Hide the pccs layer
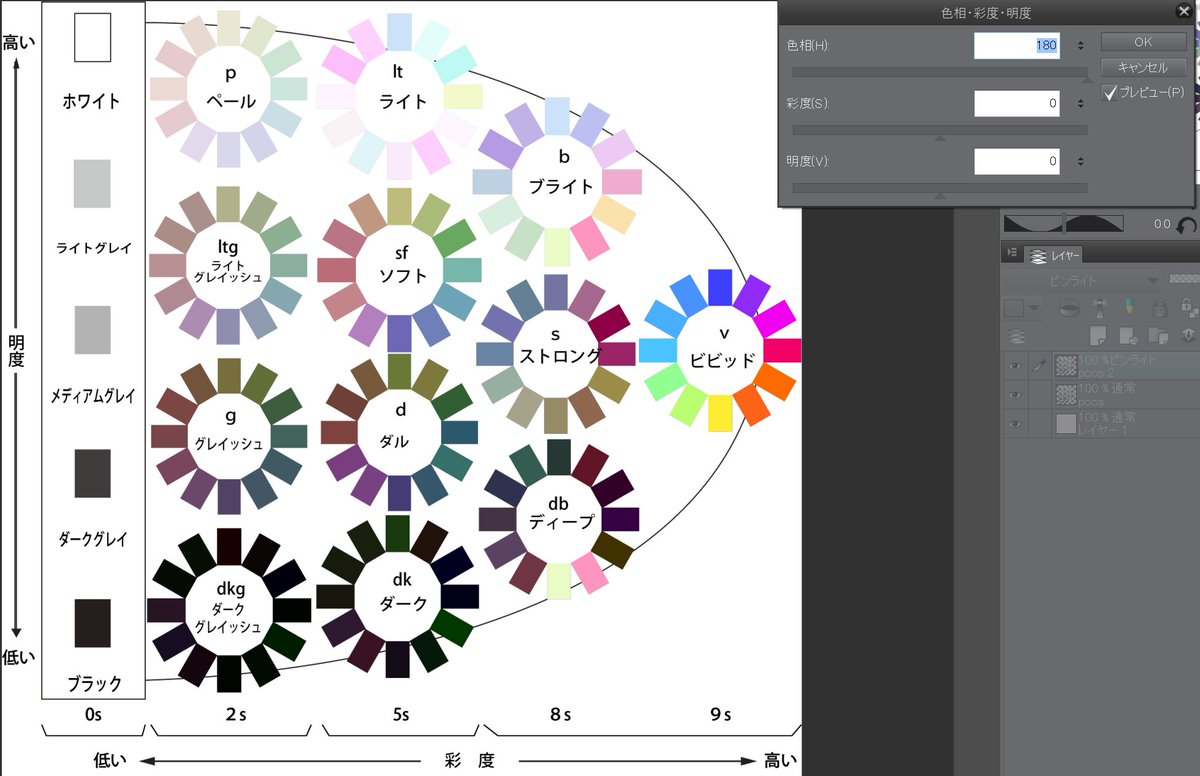The width and height of the screenshot is (1200, 776). [x=1014, y=395]
